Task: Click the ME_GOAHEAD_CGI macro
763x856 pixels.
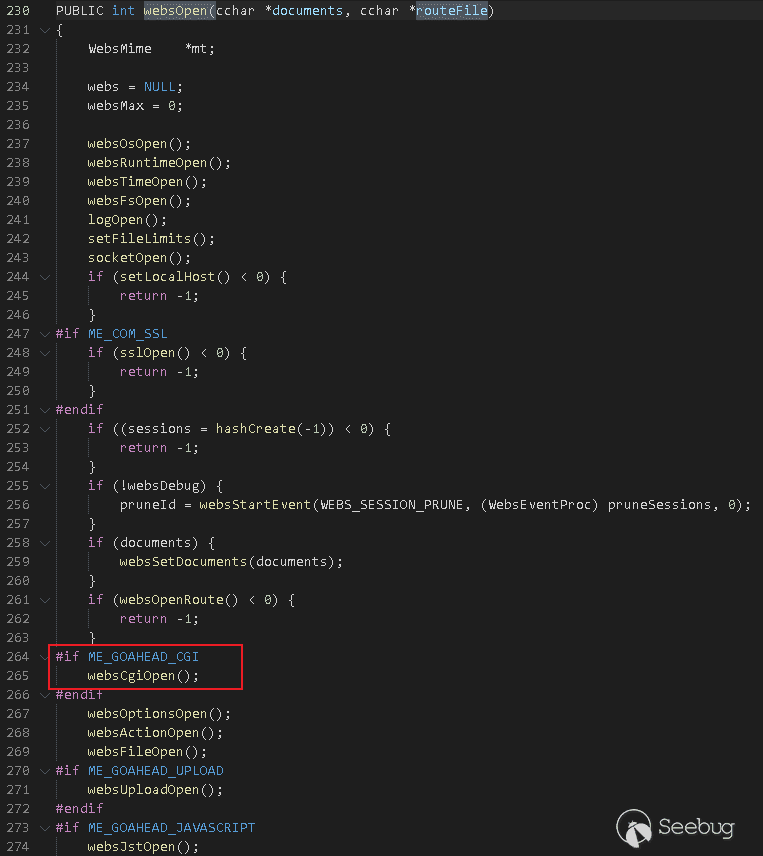Action: tap(144, 657)
